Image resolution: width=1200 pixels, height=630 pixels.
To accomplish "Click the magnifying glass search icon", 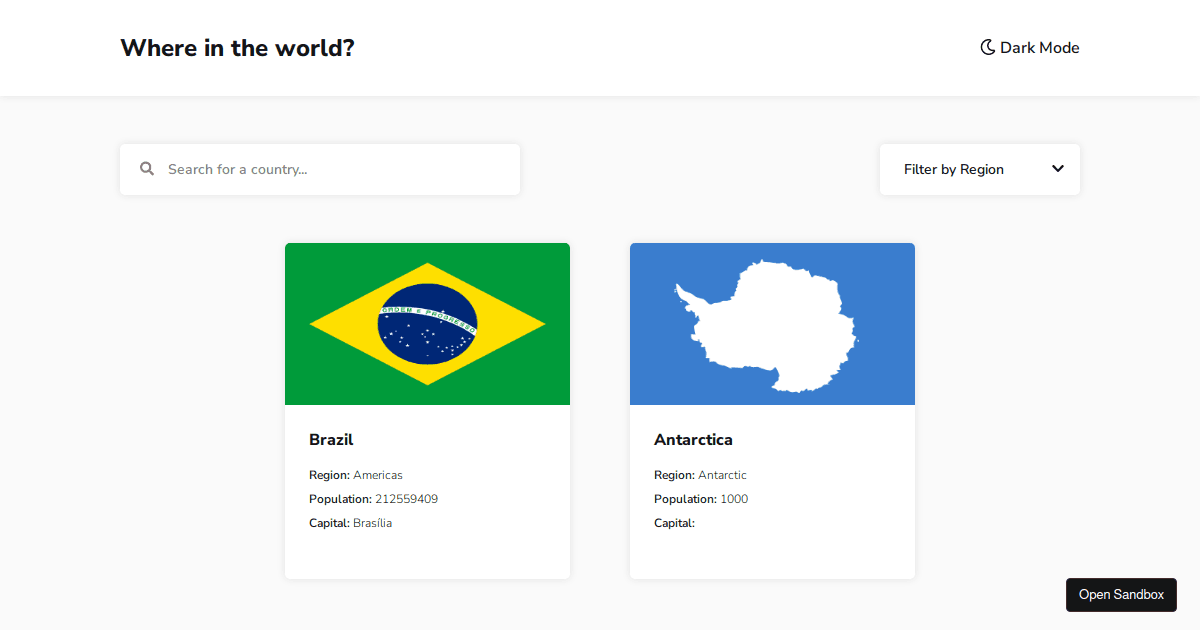I will 147,168.
